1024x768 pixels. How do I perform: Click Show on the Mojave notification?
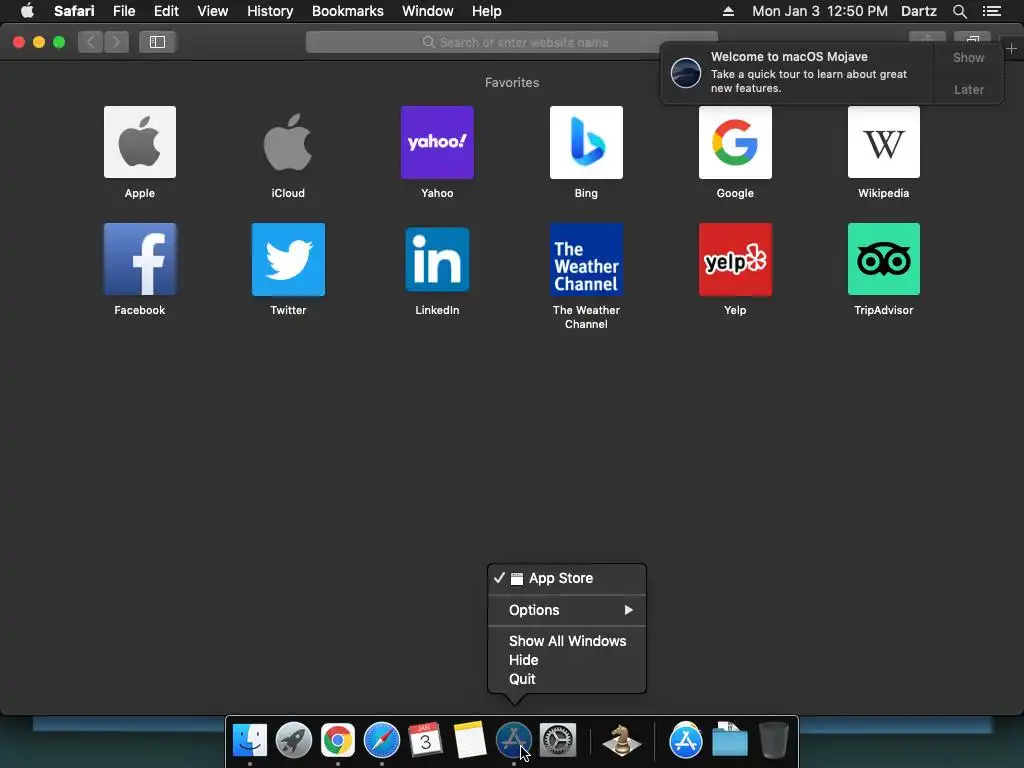point(968,57)
